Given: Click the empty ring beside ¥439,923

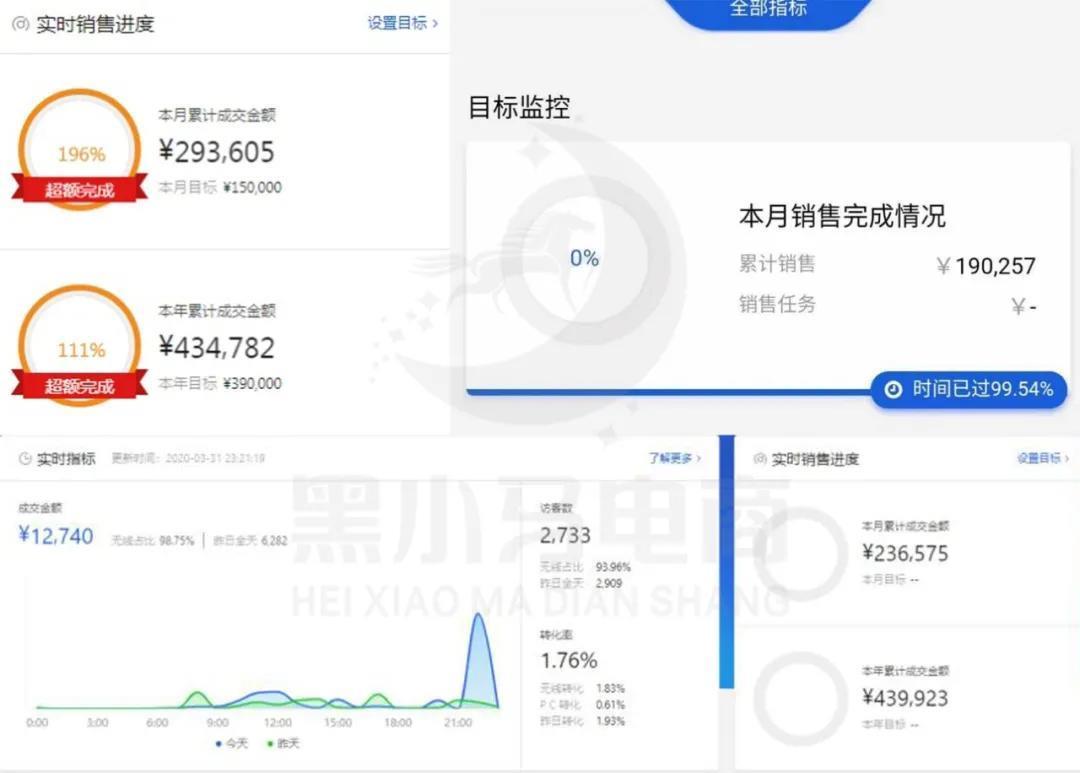Looking at the screenshot, I should coord(799,697).
